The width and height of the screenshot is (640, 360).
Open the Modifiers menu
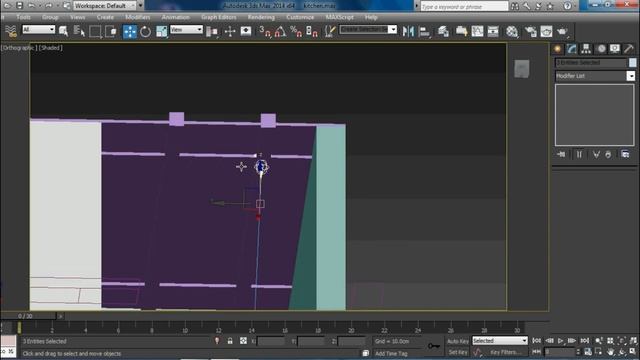pyautogui.click(x=138, y=18)
